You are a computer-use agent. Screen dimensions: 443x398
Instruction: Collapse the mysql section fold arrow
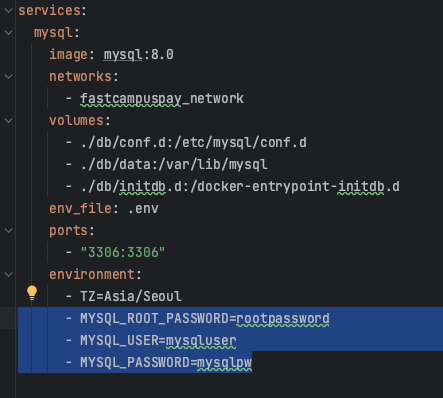click(8, 33)
